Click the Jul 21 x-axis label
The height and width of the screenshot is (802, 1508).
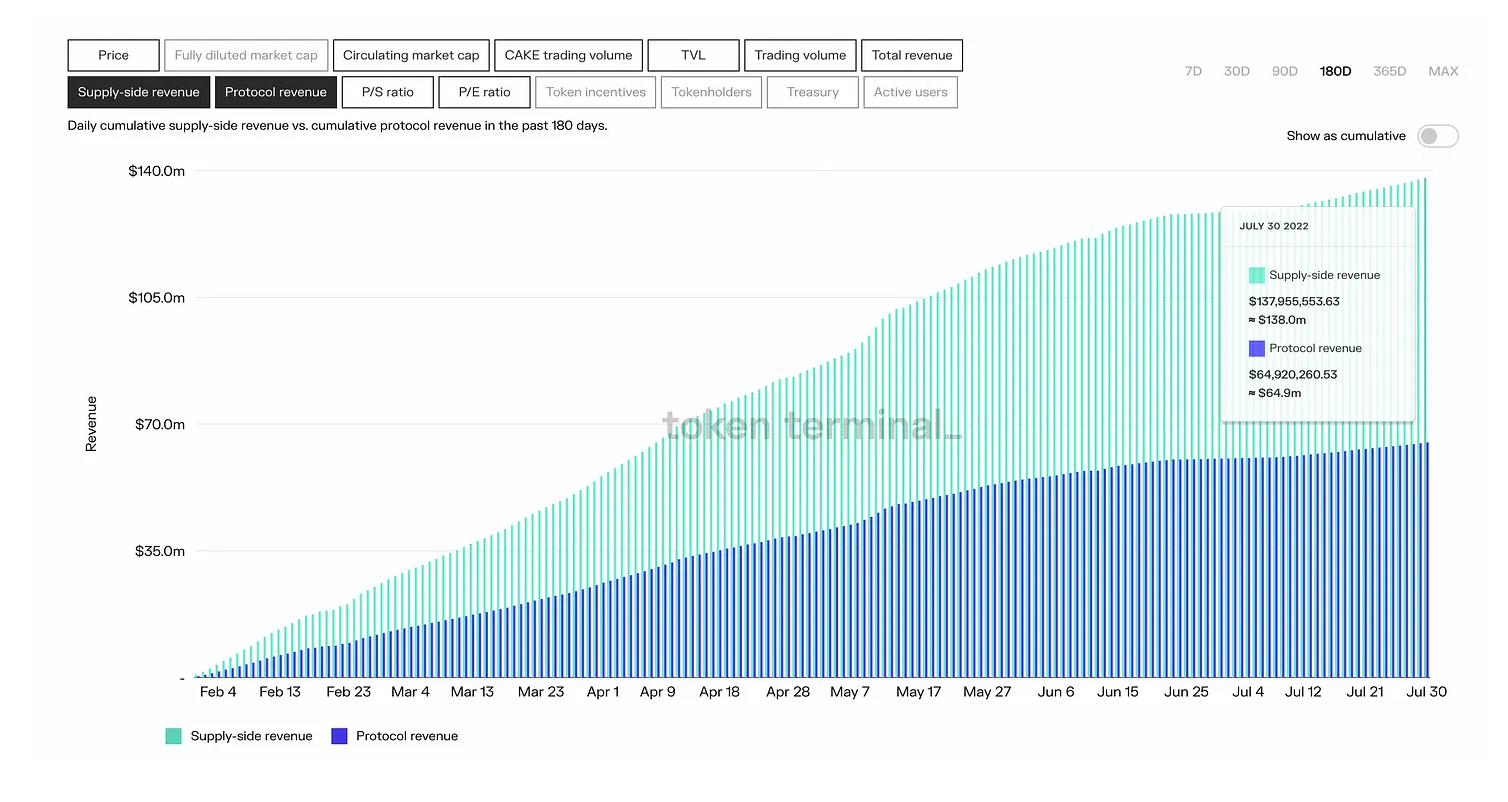pos(1365,691)
